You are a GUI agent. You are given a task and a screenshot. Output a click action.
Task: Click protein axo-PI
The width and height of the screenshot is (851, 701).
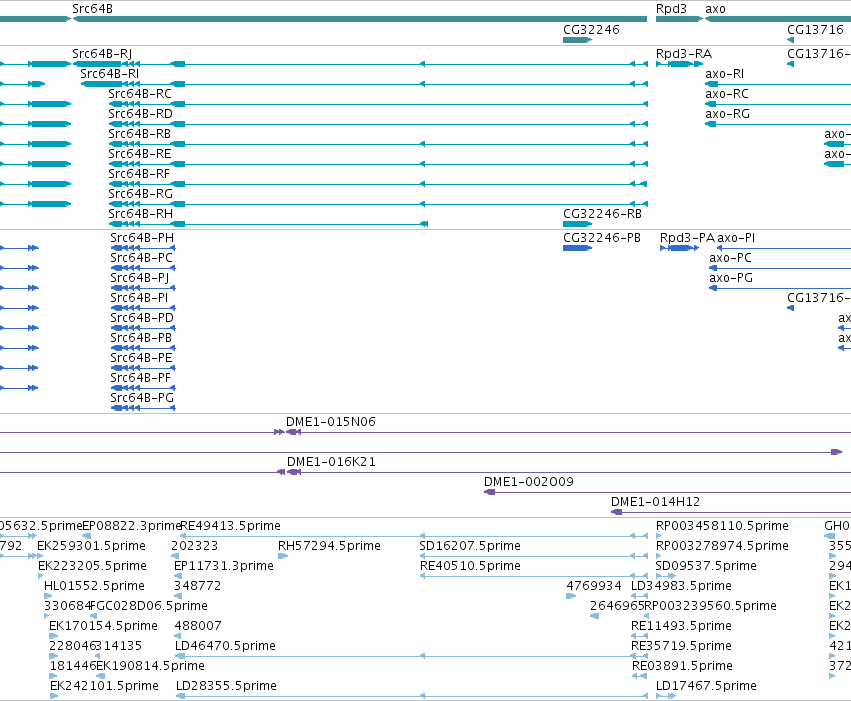pyautogui.click(x=784, y=248)
